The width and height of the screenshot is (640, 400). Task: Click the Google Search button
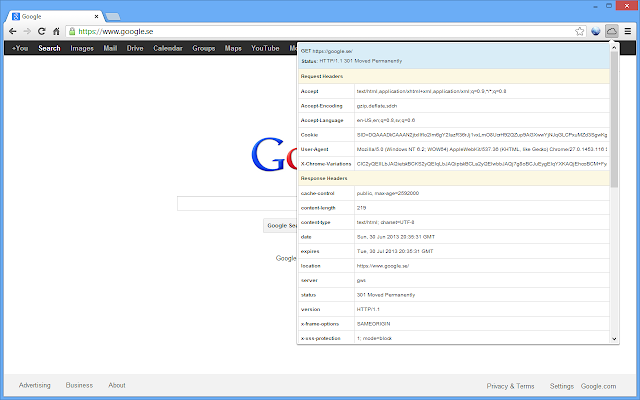pos(280,225)
